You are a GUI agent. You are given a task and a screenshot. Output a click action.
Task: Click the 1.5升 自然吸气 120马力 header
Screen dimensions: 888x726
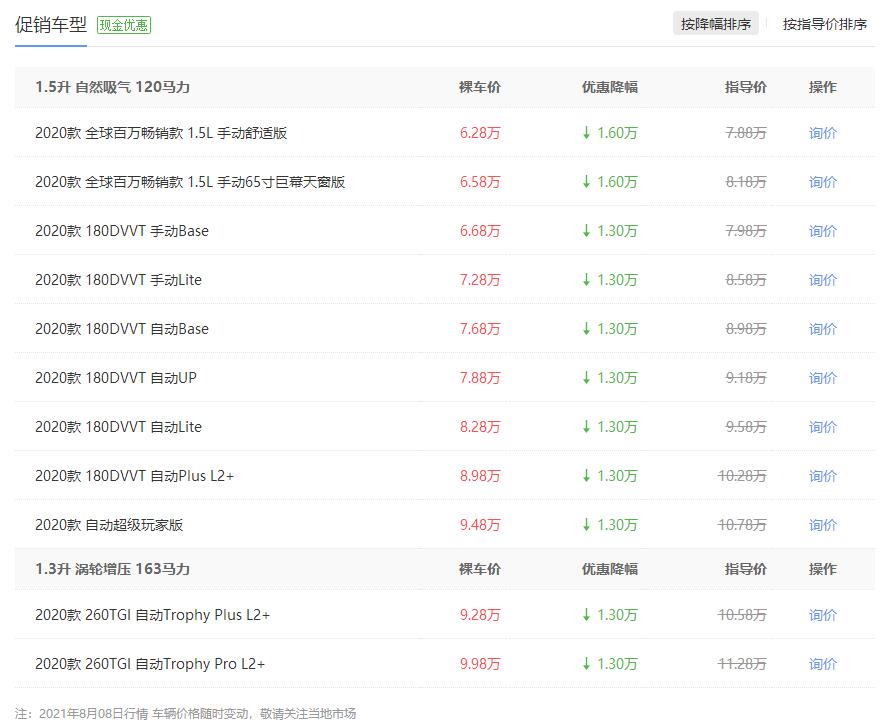113,87
